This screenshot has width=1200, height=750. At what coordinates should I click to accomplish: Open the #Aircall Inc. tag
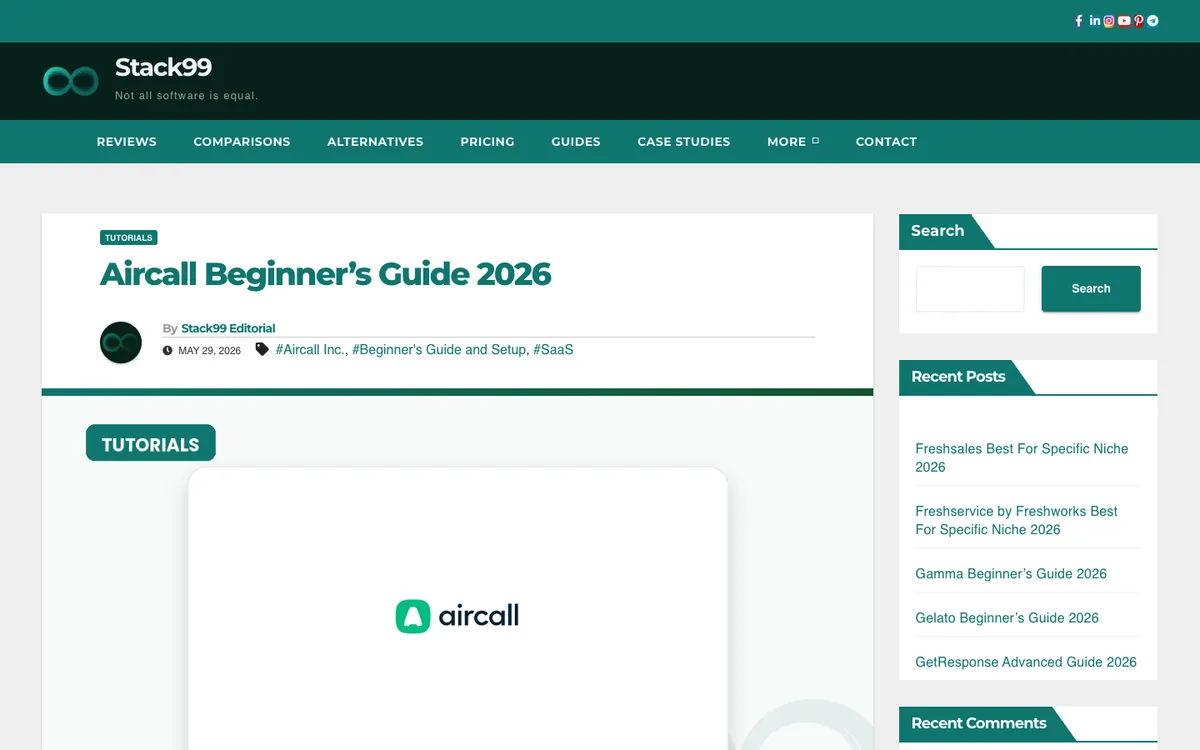[x=311, y=350]
